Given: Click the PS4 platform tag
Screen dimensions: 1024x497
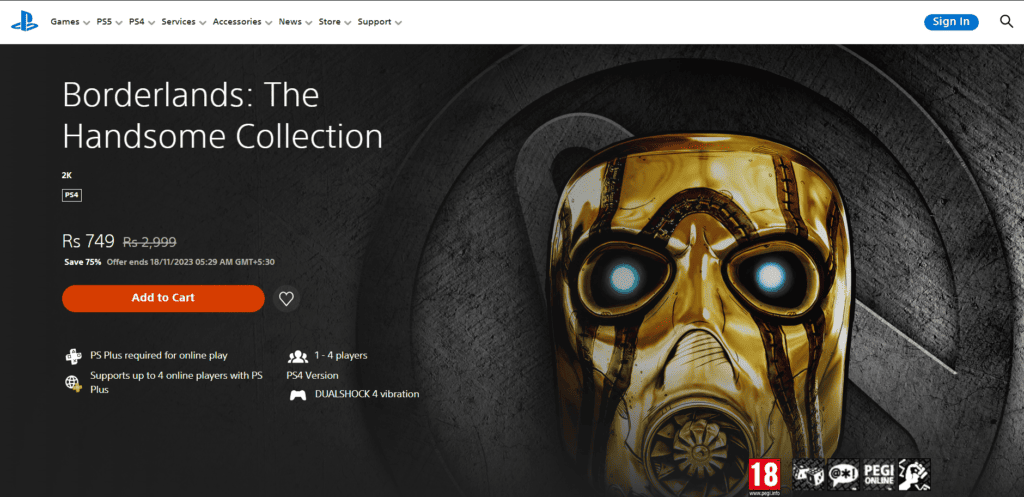Looking at the screenshot, I should coord(72,195).
